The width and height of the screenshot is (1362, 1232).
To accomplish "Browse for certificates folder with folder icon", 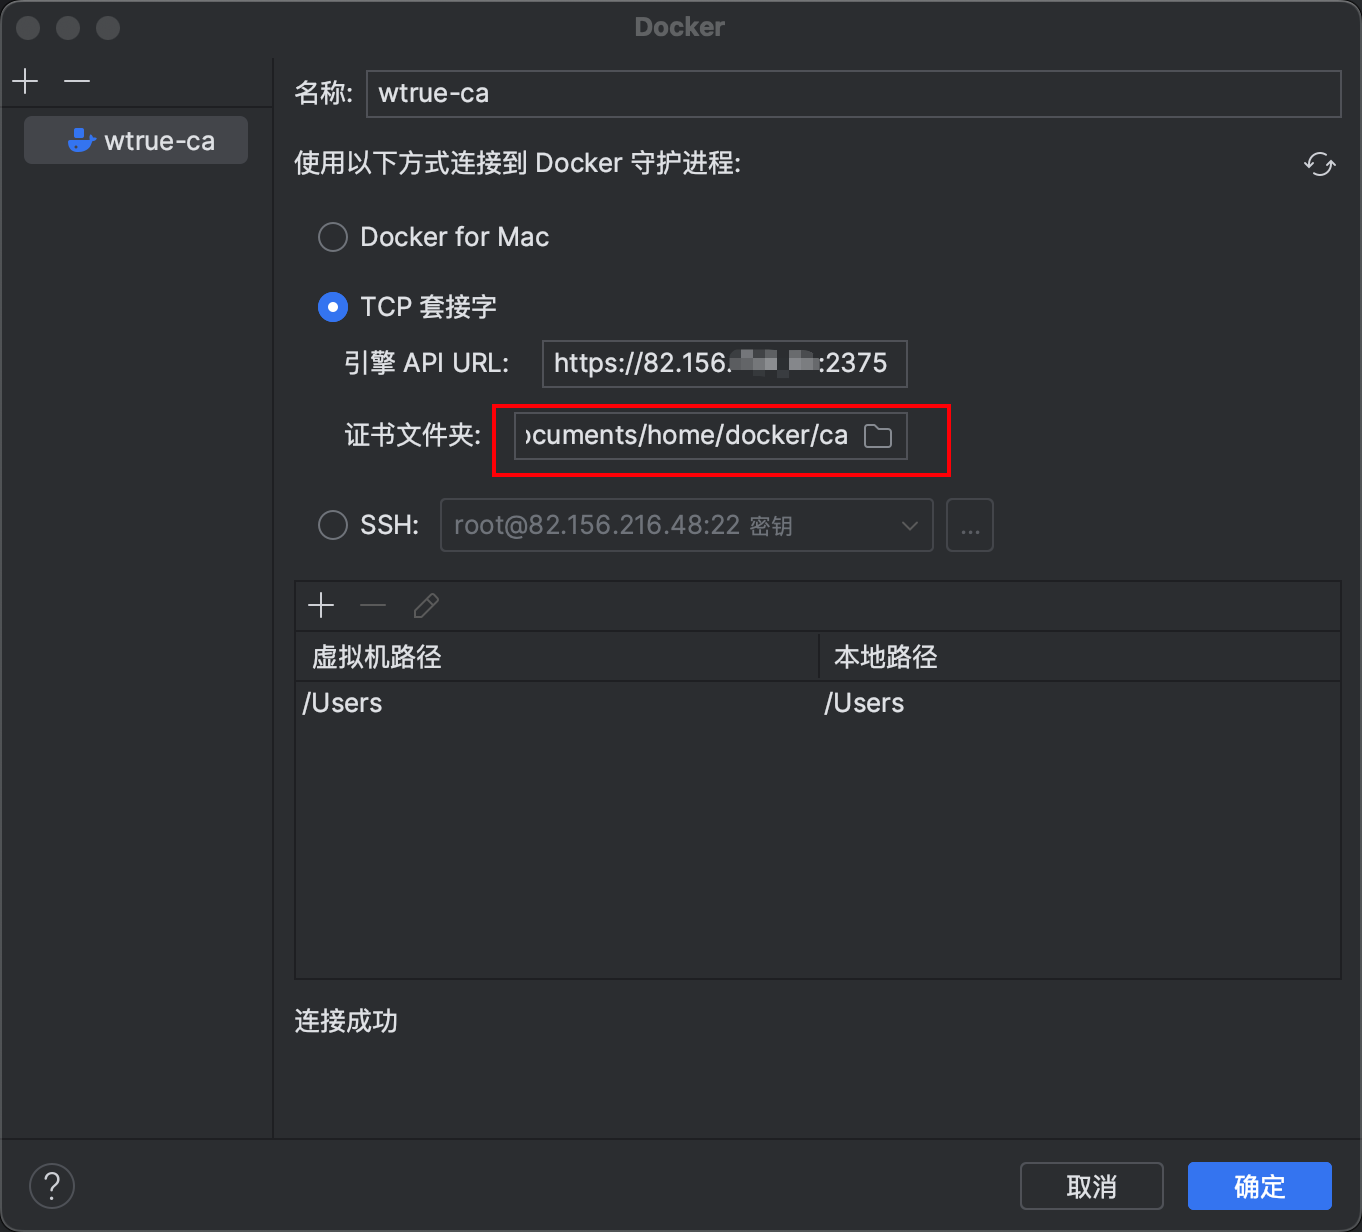I will (878, 436).
